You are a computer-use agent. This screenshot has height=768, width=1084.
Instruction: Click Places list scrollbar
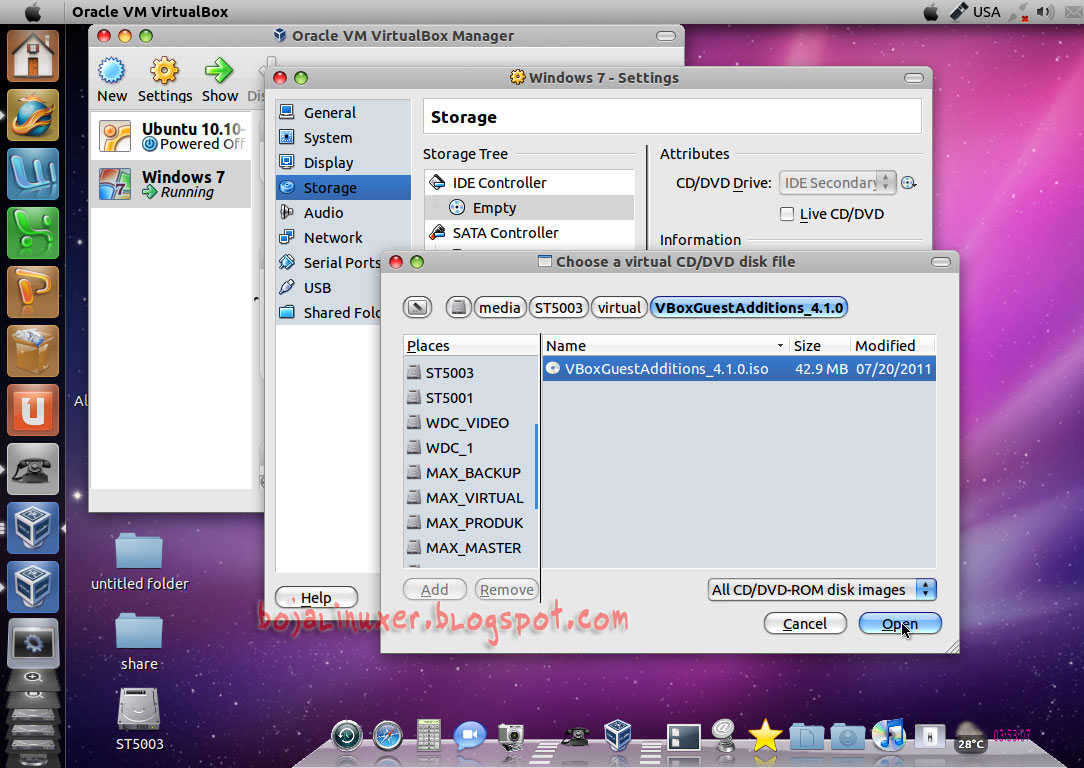coord(536,466)
